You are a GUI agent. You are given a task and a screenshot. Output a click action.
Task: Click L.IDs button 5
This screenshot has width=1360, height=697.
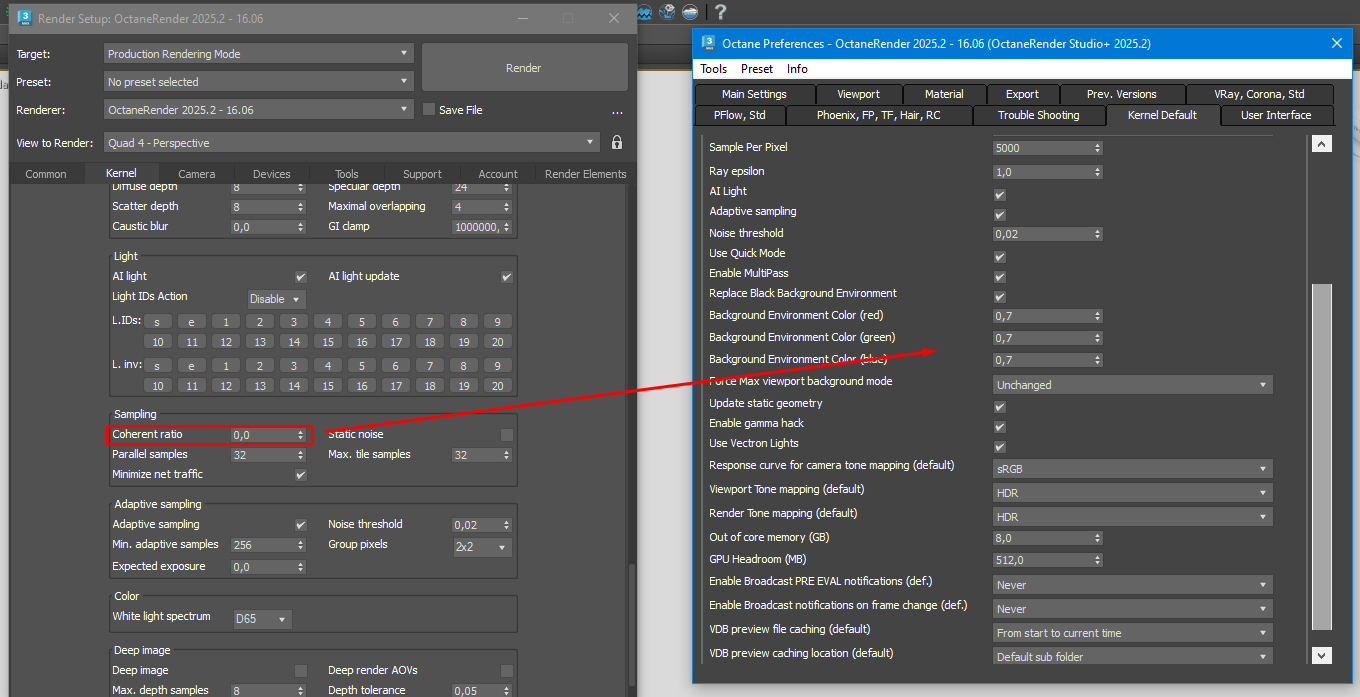[x=361, y=322]
